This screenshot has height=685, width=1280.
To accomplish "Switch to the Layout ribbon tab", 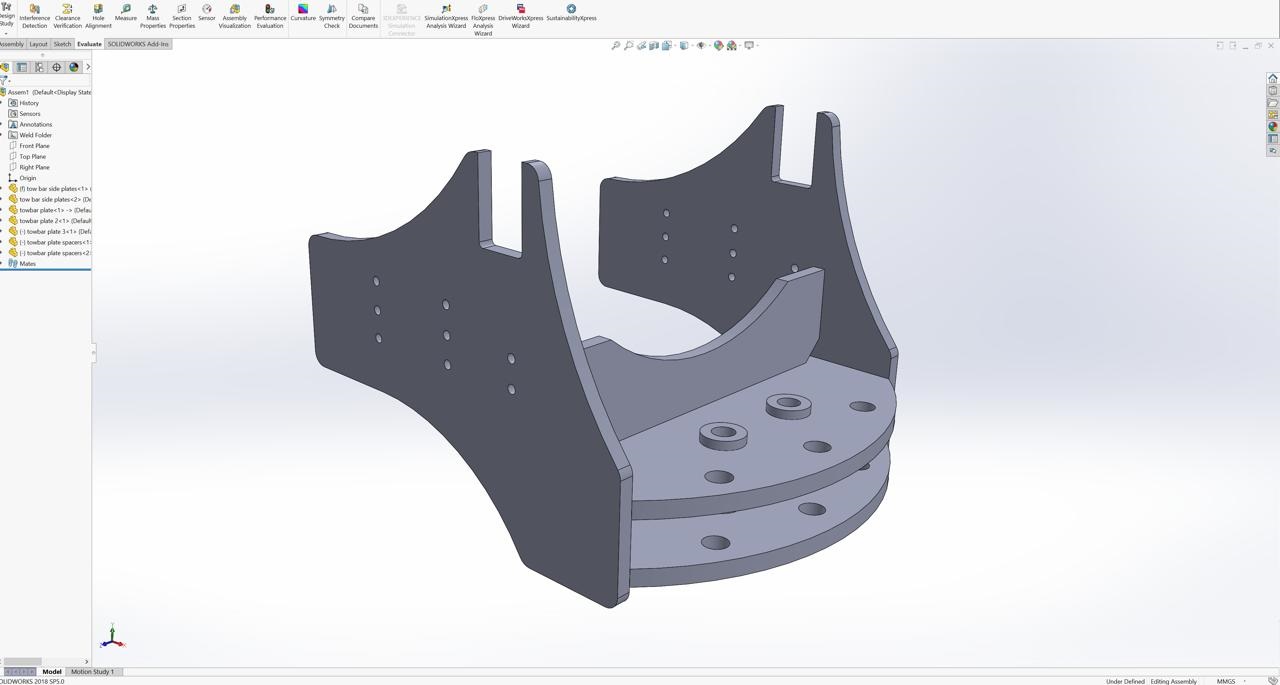I will (x=38, y=44).
